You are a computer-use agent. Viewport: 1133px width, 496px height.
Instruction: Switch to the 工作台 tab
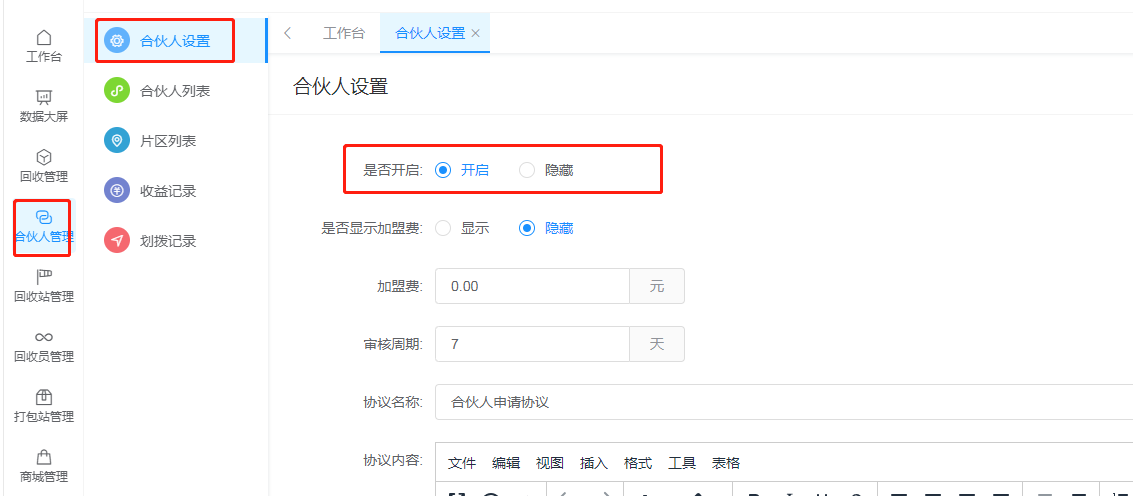tap(344, 33)
